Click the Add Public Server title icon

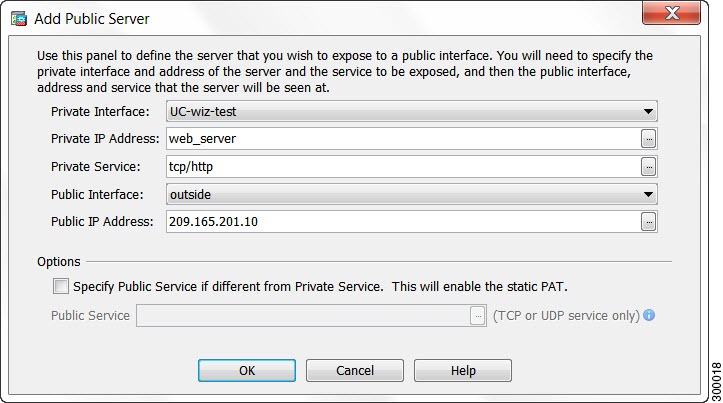click(x=19, y=19)
